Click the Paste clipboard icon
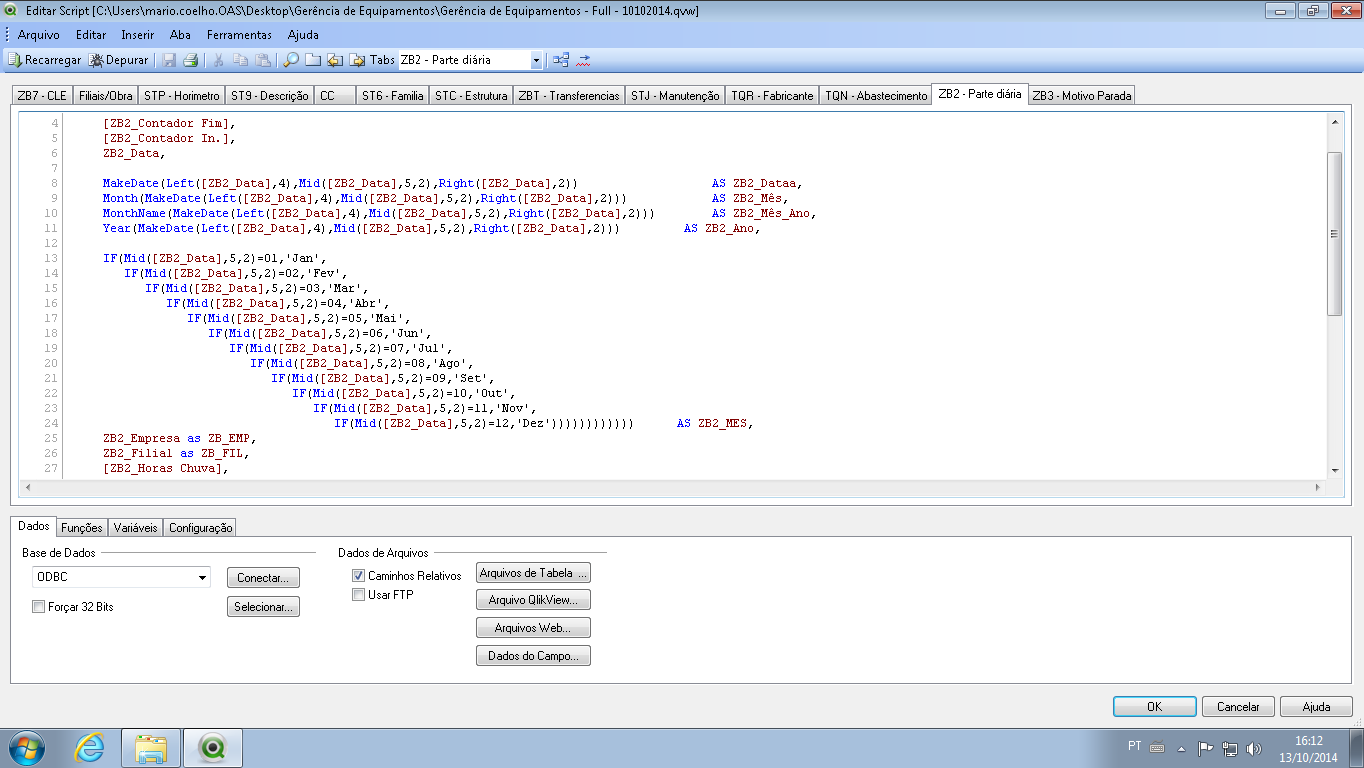Screen dimensions: 1364x768 (263, 60)
